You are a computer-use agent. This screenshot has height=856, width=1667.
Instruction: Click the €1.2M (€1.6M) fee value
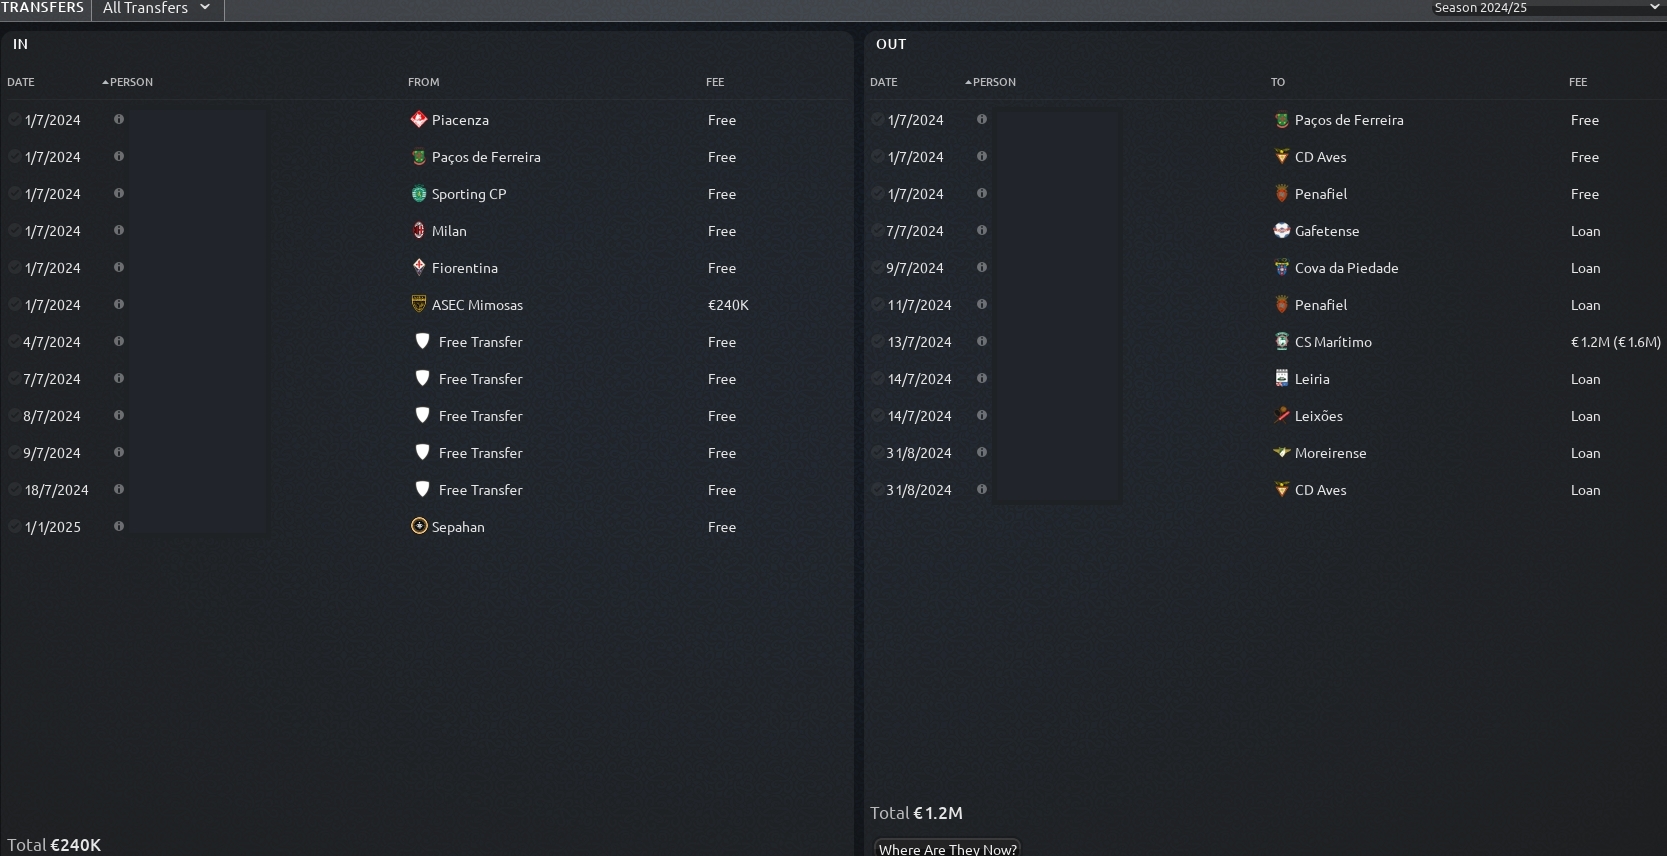coord(1615,342)
